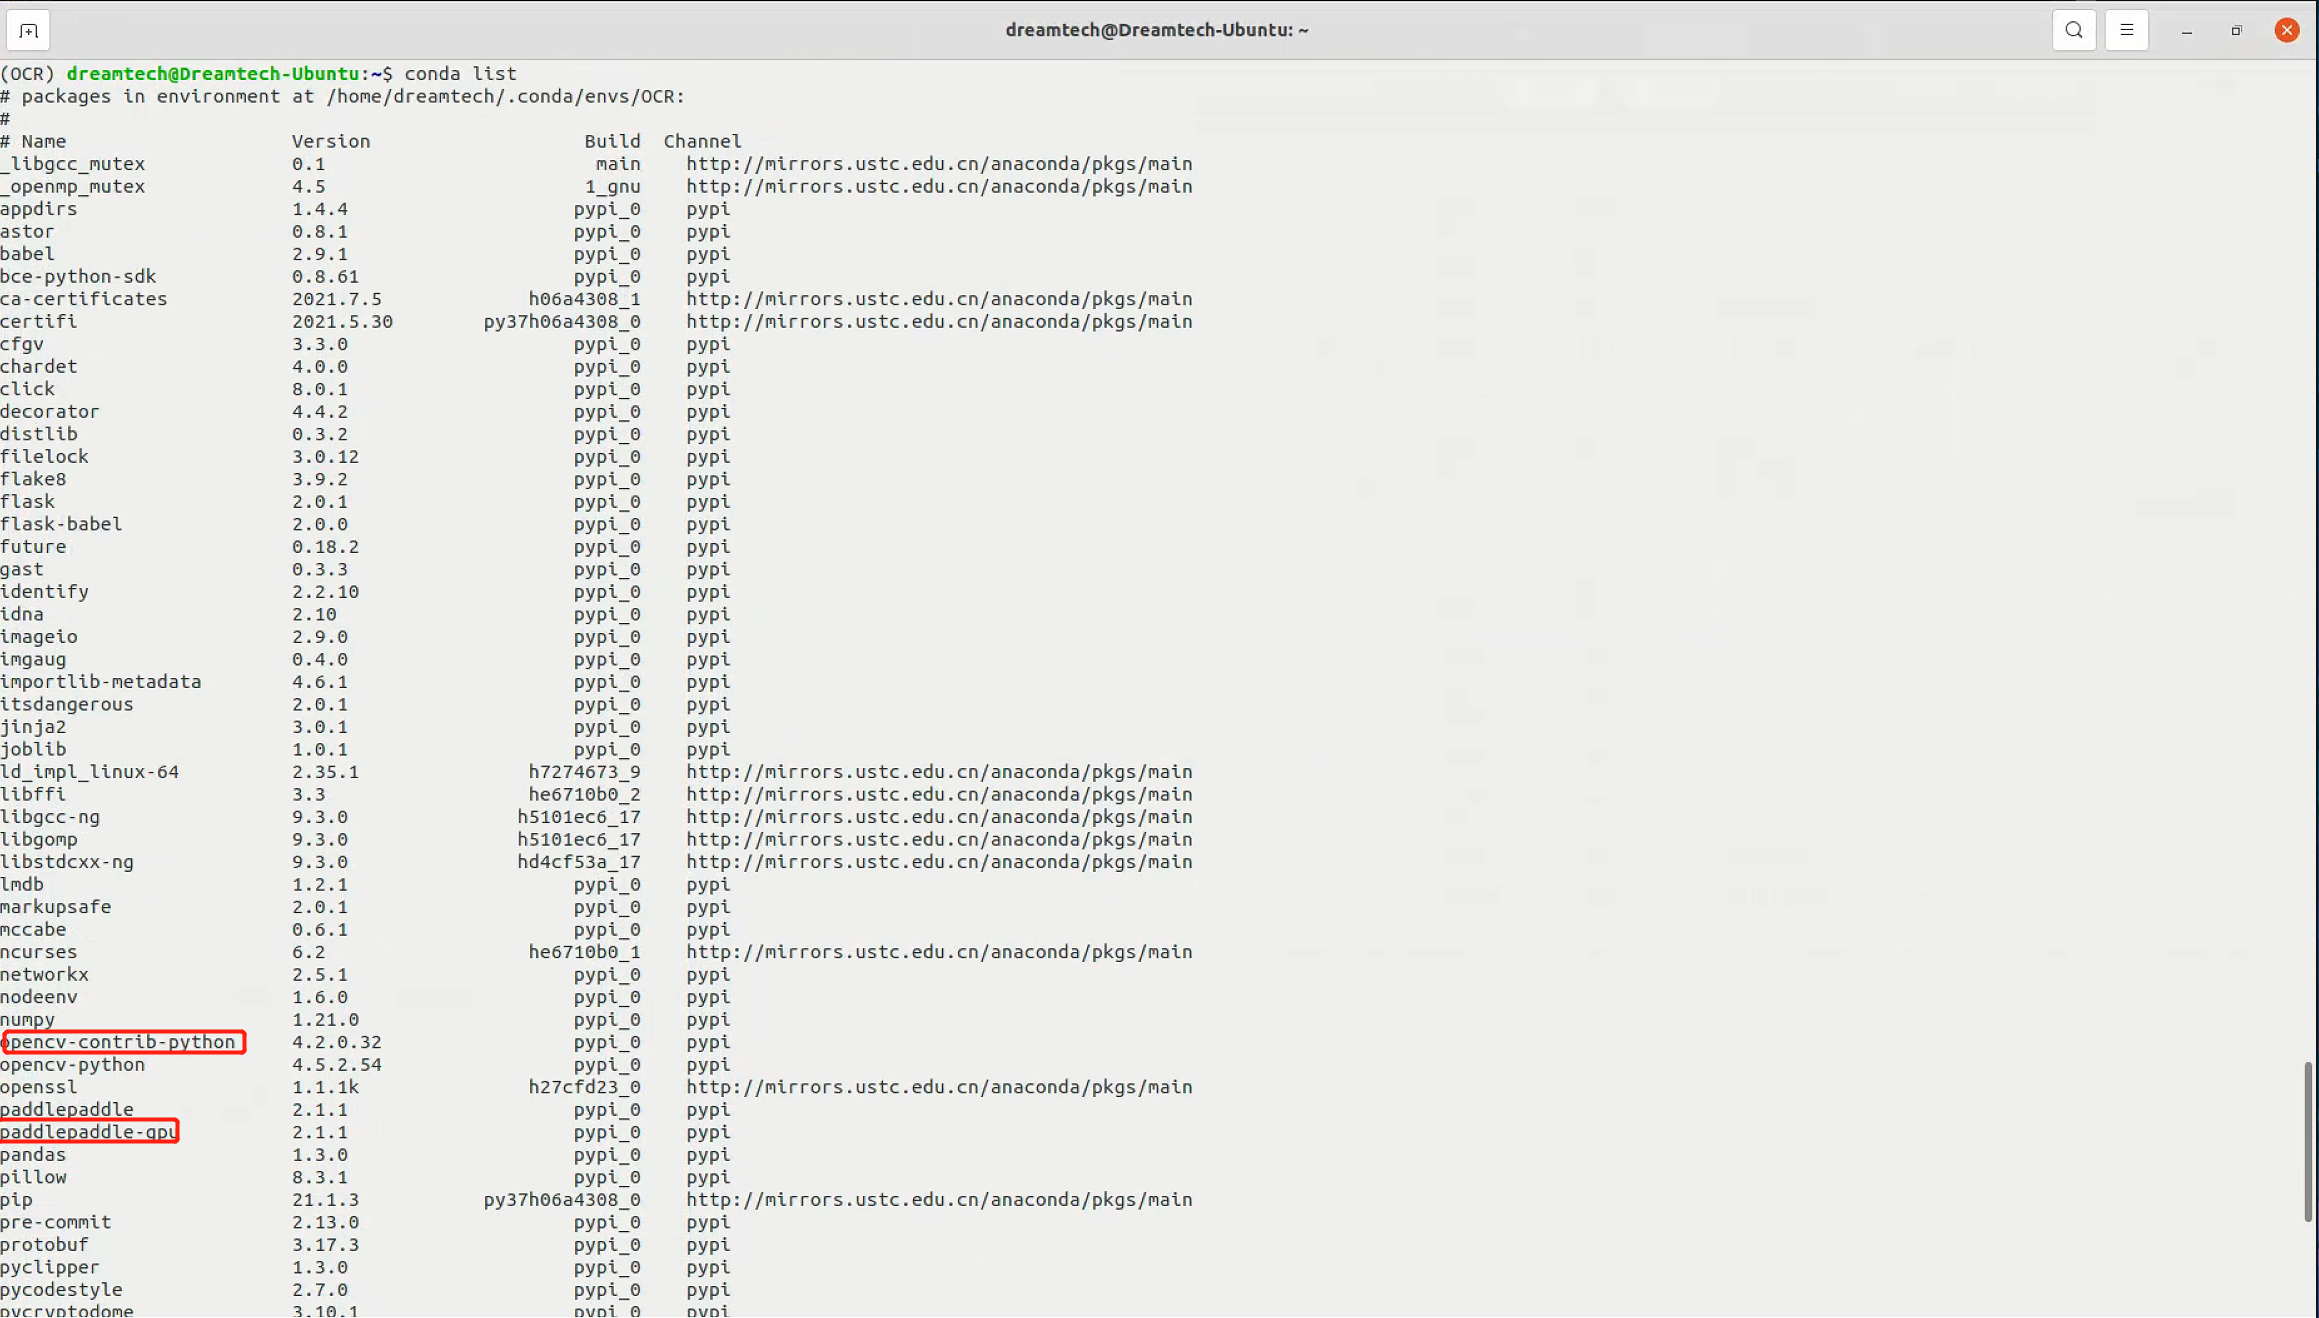2319x1318 pixels.
Task: Open the terminal search tool
Action: pyautogui.click(x=2074, y=30)
